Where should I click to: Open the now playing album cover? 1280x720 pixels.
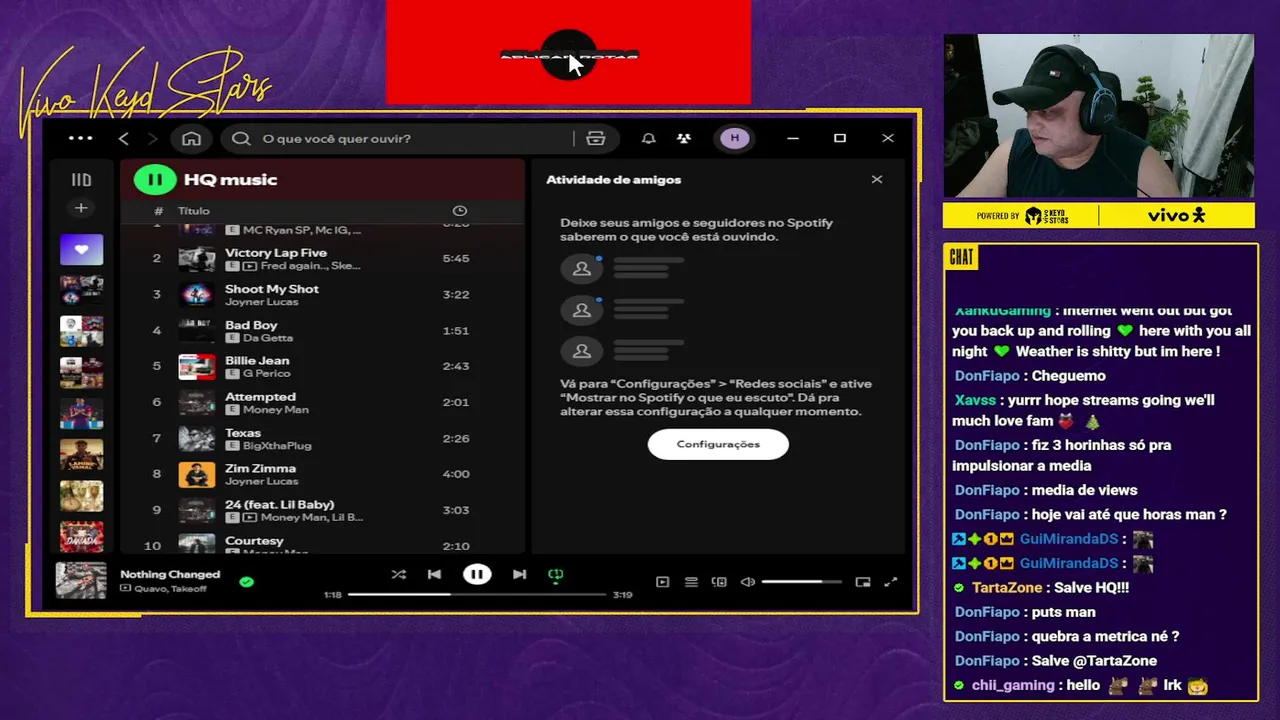click(x=81, y=580)
